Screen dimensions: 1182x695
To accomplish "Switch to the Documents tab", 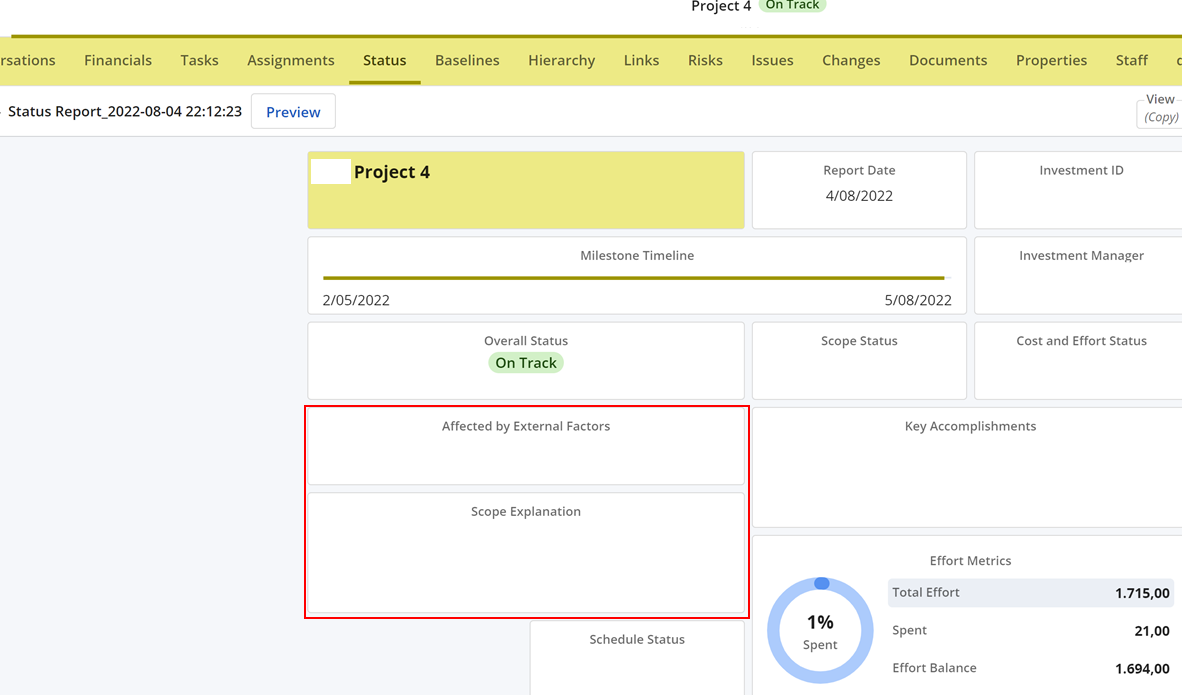I will pyautogui.click(x=948, y=60).
